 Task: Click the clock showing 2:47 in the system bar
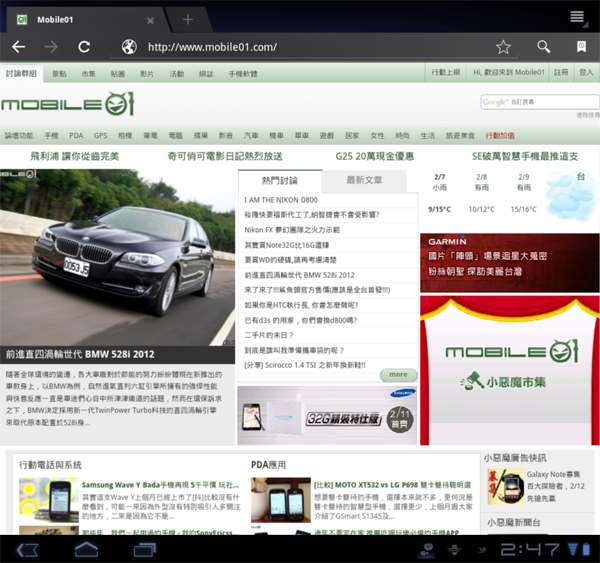click(530, 550)
